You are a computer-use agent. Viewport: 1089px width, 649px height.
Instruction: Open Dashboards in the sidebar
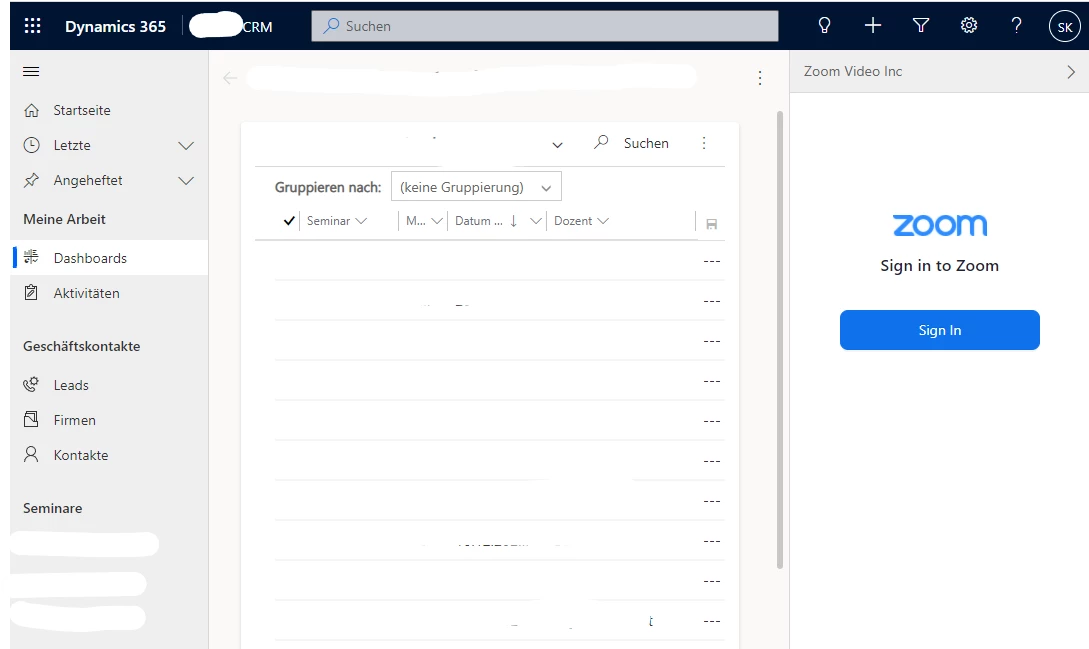109,258
